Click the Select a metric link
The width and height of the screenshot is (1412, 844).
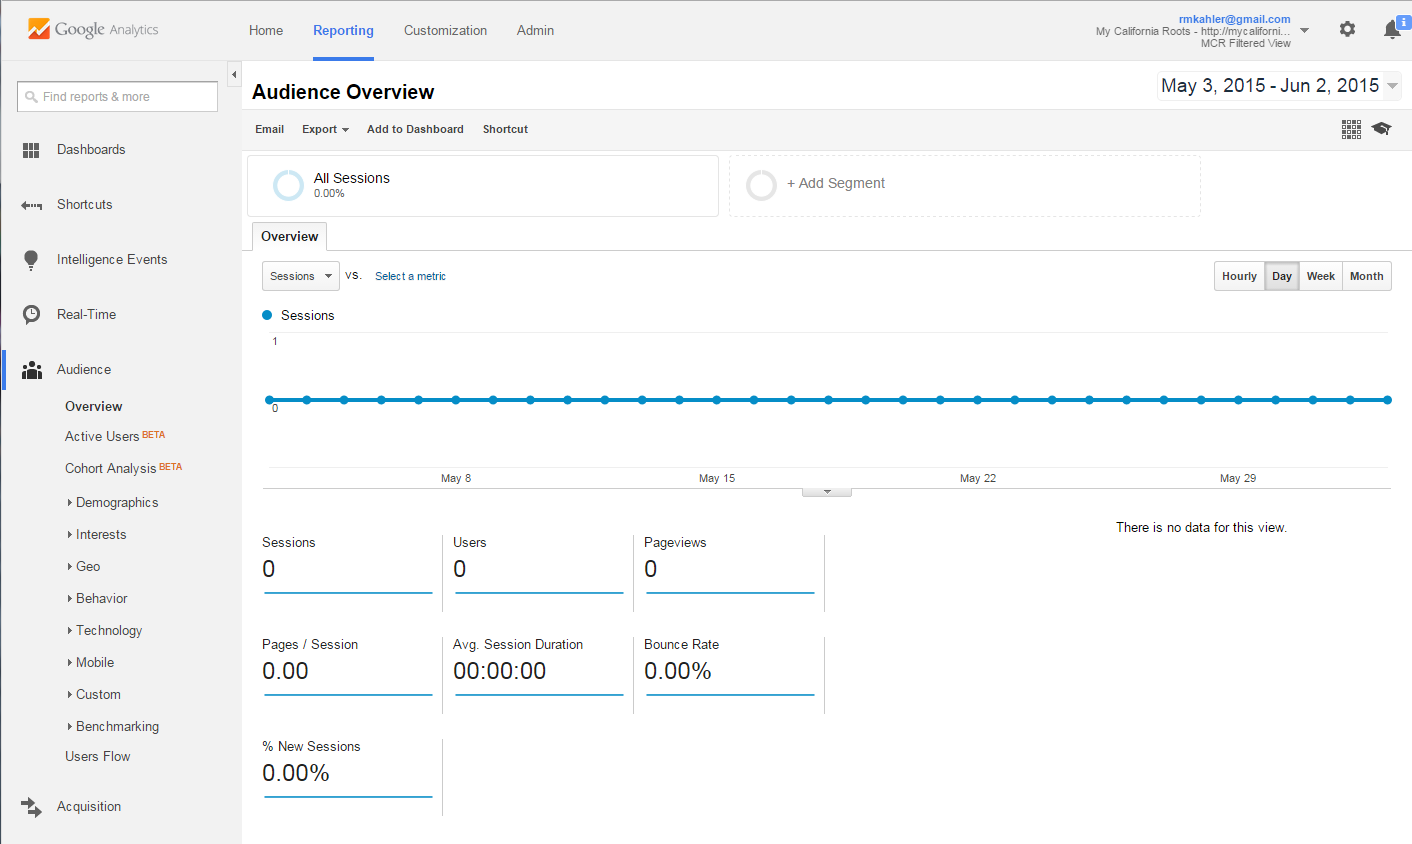(410, 276)
